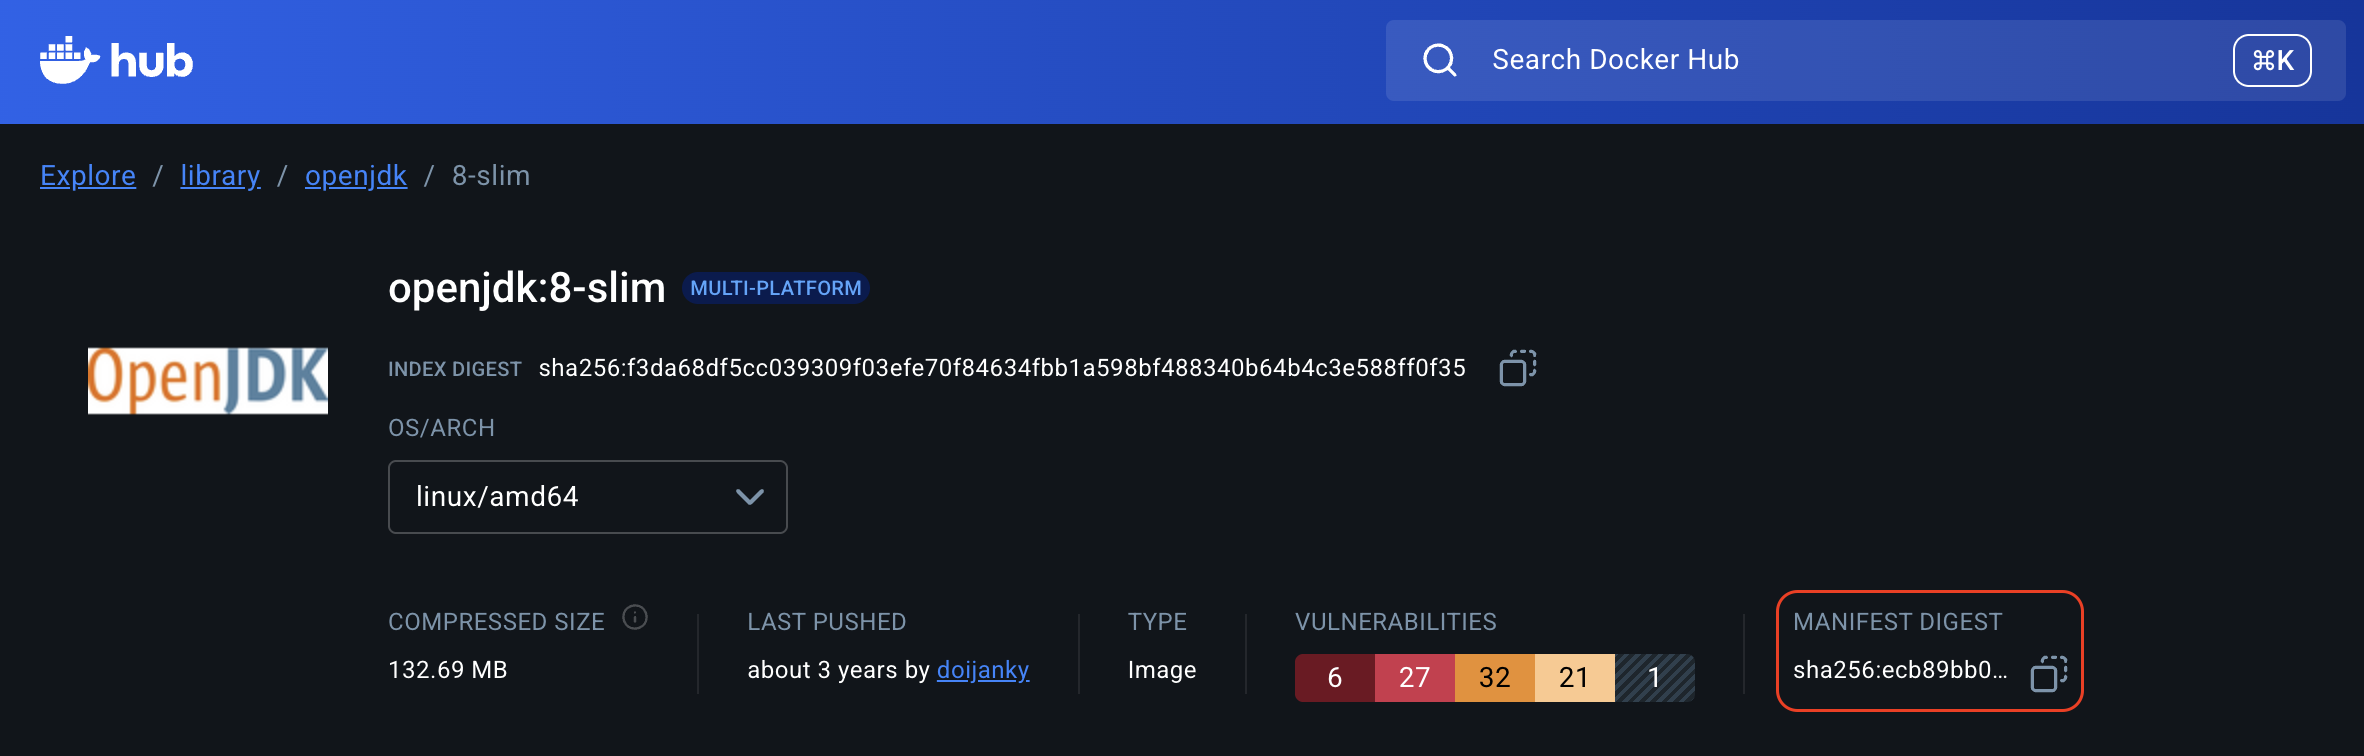
Task: Click the MULTI-PLATFORM badge
Action: coord(776,288)
